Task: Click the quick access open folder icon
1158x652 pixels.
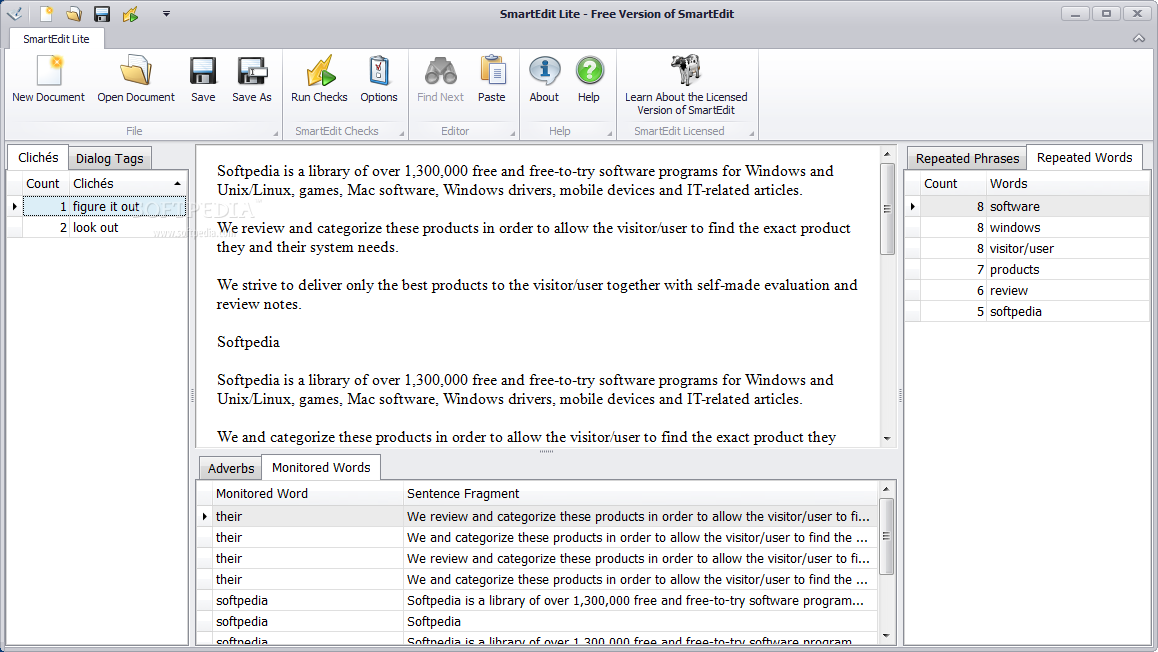Action: (x=74, y=14)
